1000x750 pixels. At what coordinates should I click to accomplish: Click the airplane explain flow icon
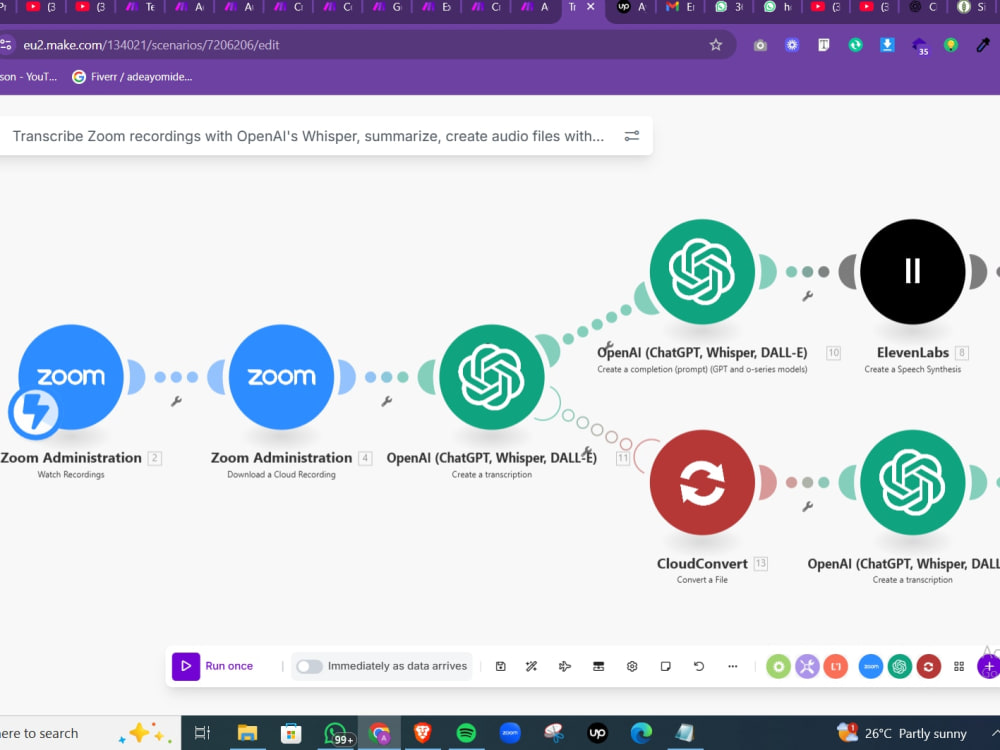pyautogui.click(x=564, y=666)
